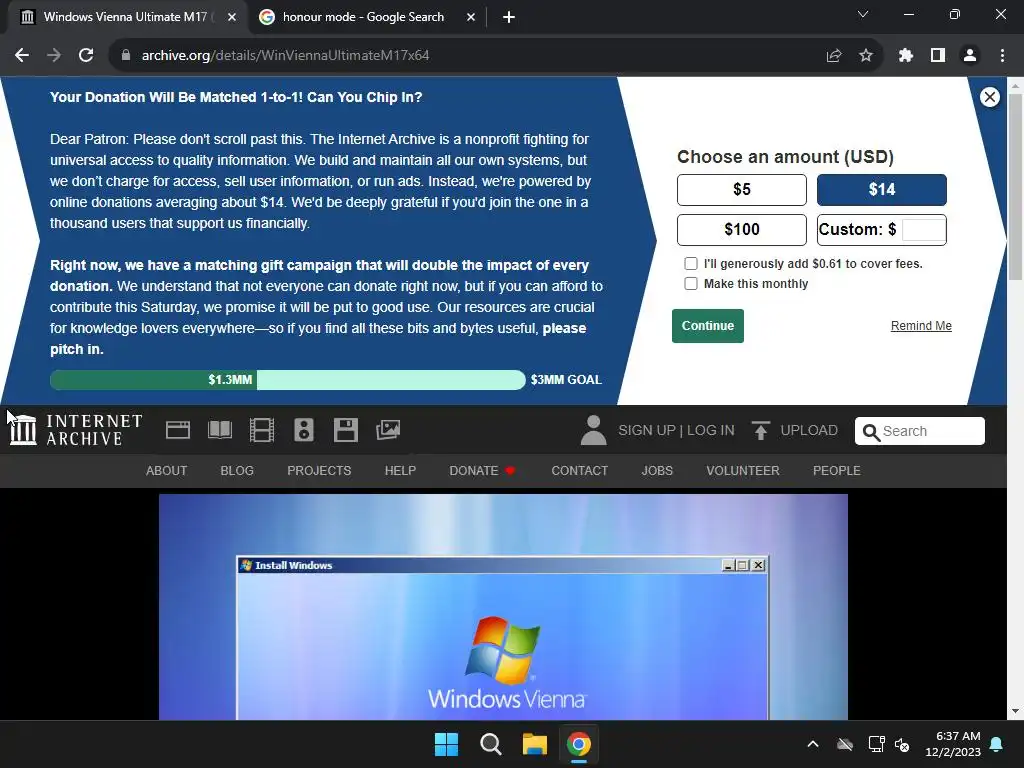Click the Internet Archive search field

point(920,431)
